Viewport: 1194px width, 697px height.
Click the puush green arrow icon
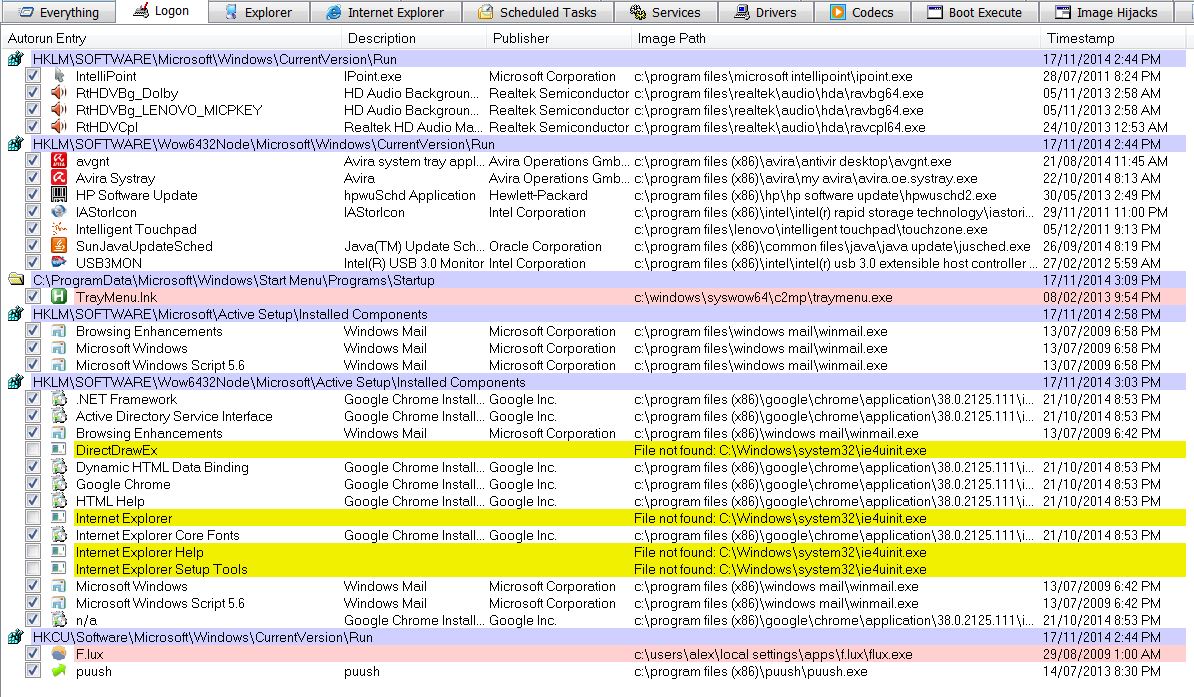pos(59,671)
